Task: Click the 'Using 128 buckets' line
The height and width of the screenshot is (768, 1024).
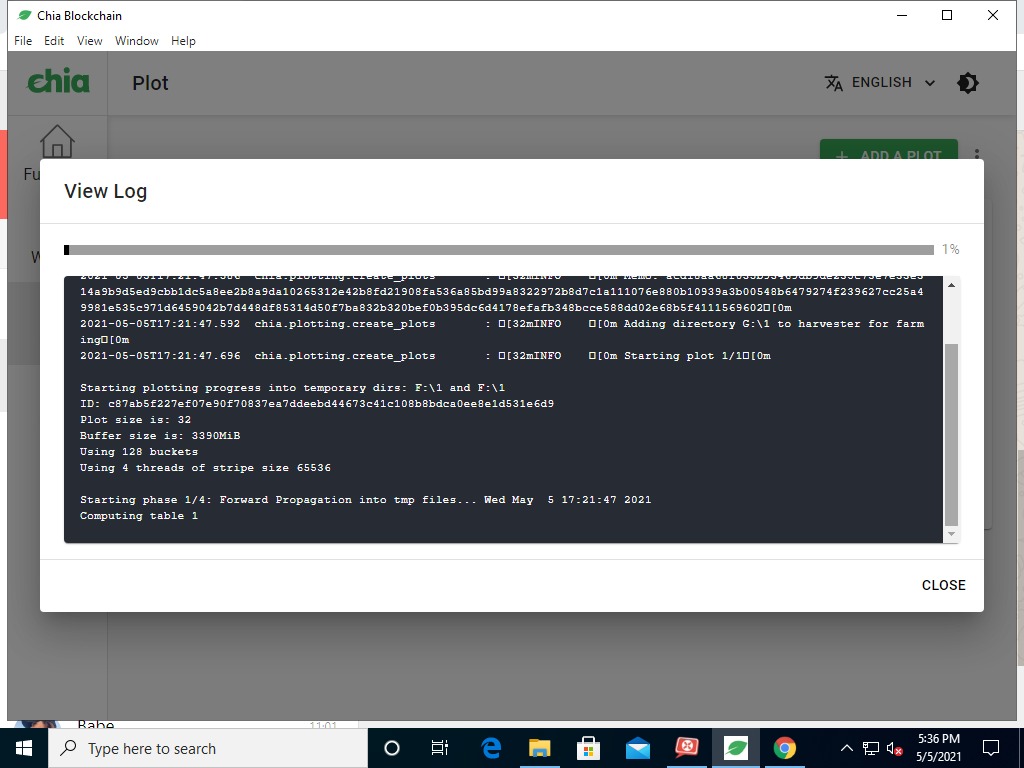Action: pos(138,452)
